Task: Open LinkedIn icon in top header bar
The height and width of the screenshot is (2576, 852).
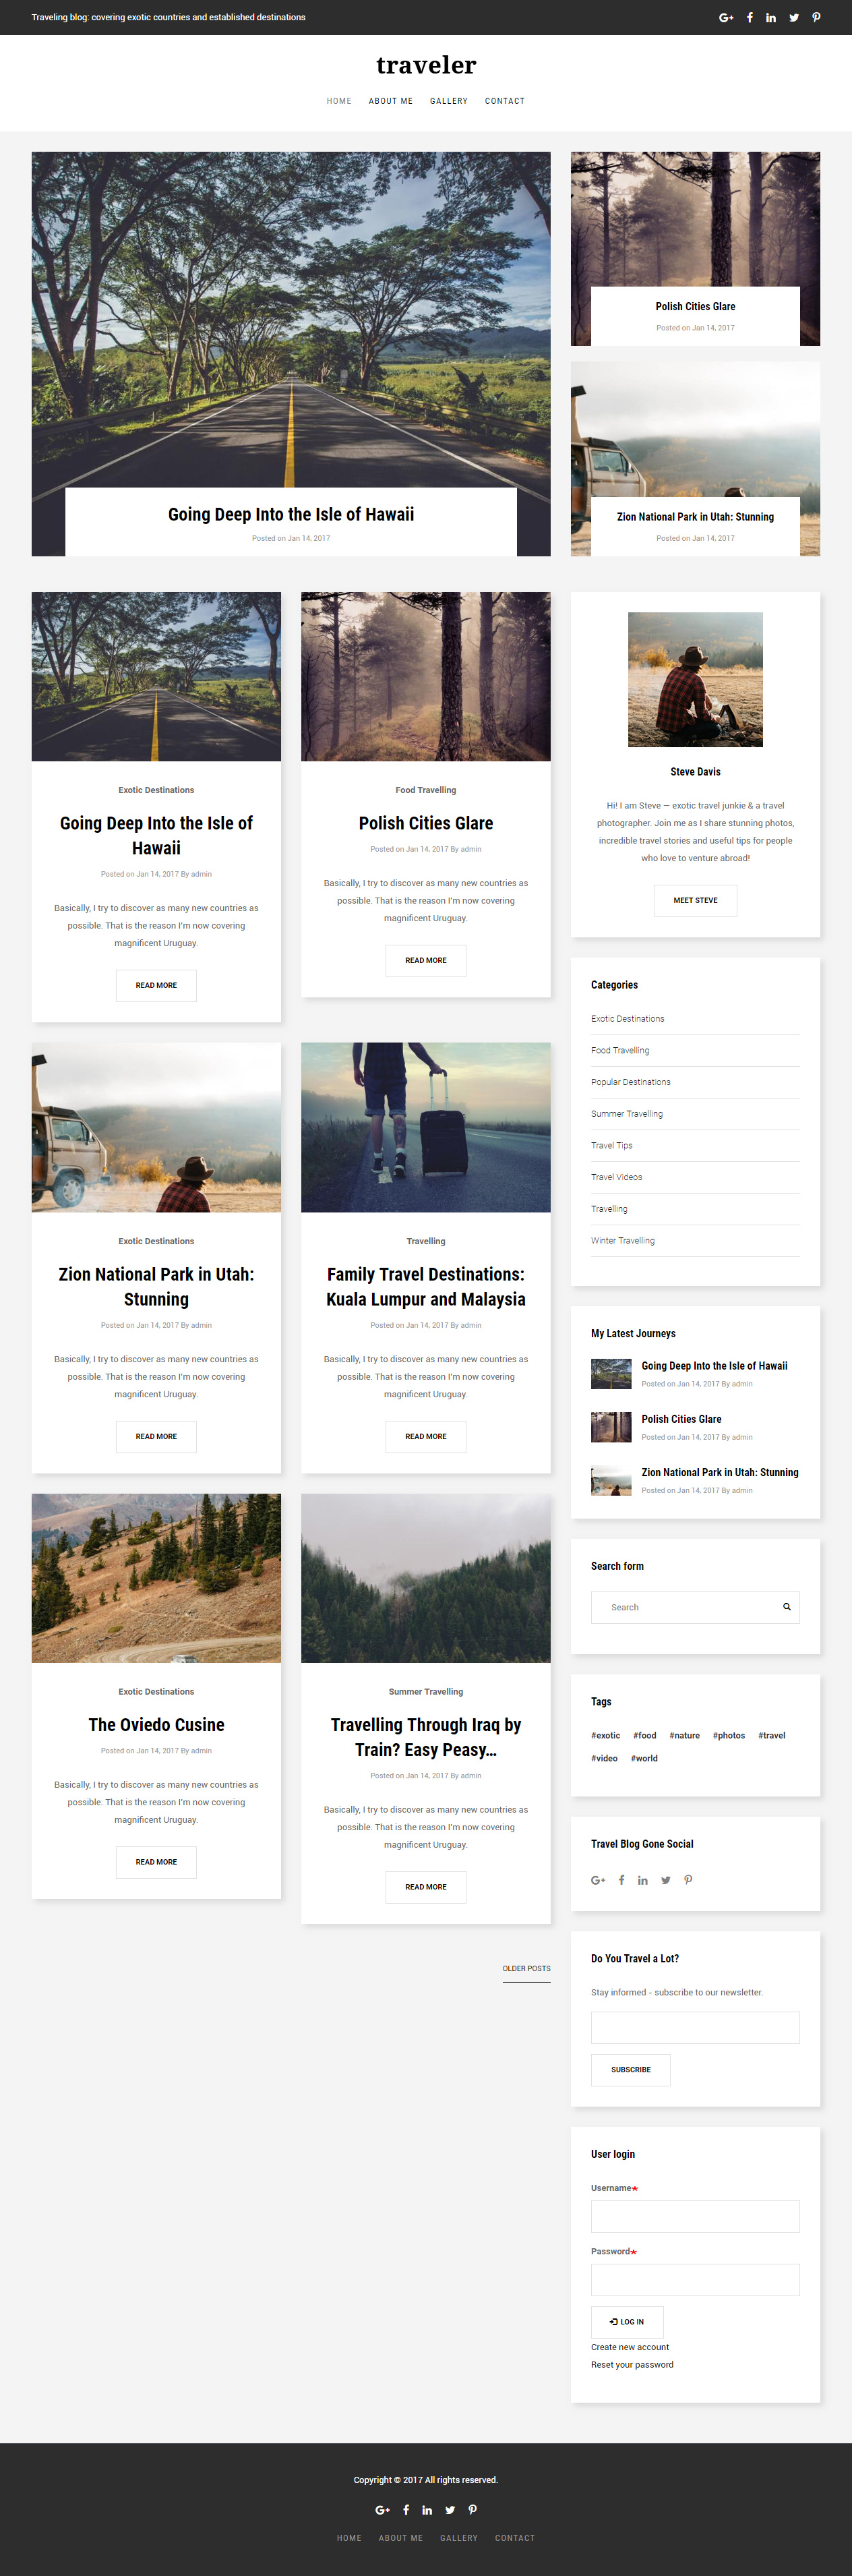Action: coord(771,17)
